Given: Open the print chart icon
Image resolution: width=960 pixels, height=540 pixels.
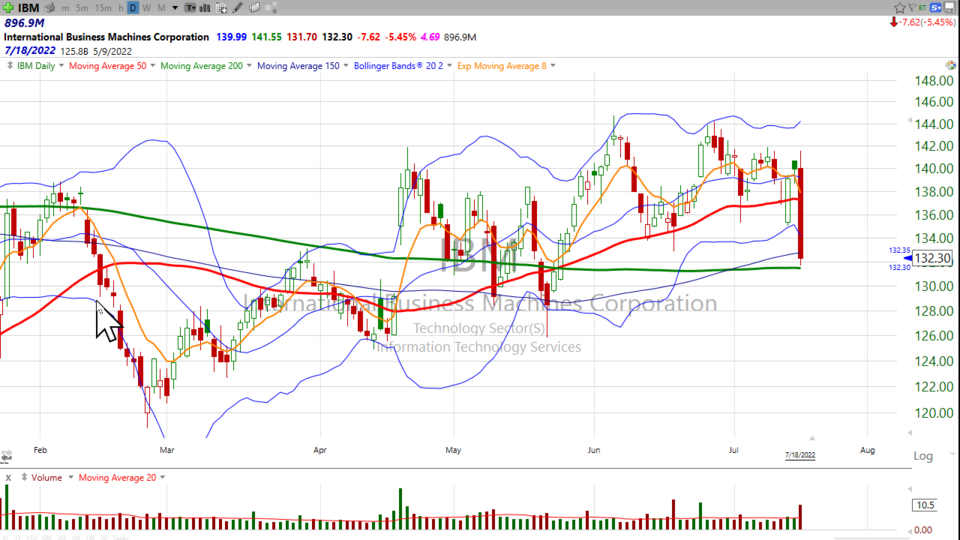Looking at the screenshot, I should pos(50,8).
